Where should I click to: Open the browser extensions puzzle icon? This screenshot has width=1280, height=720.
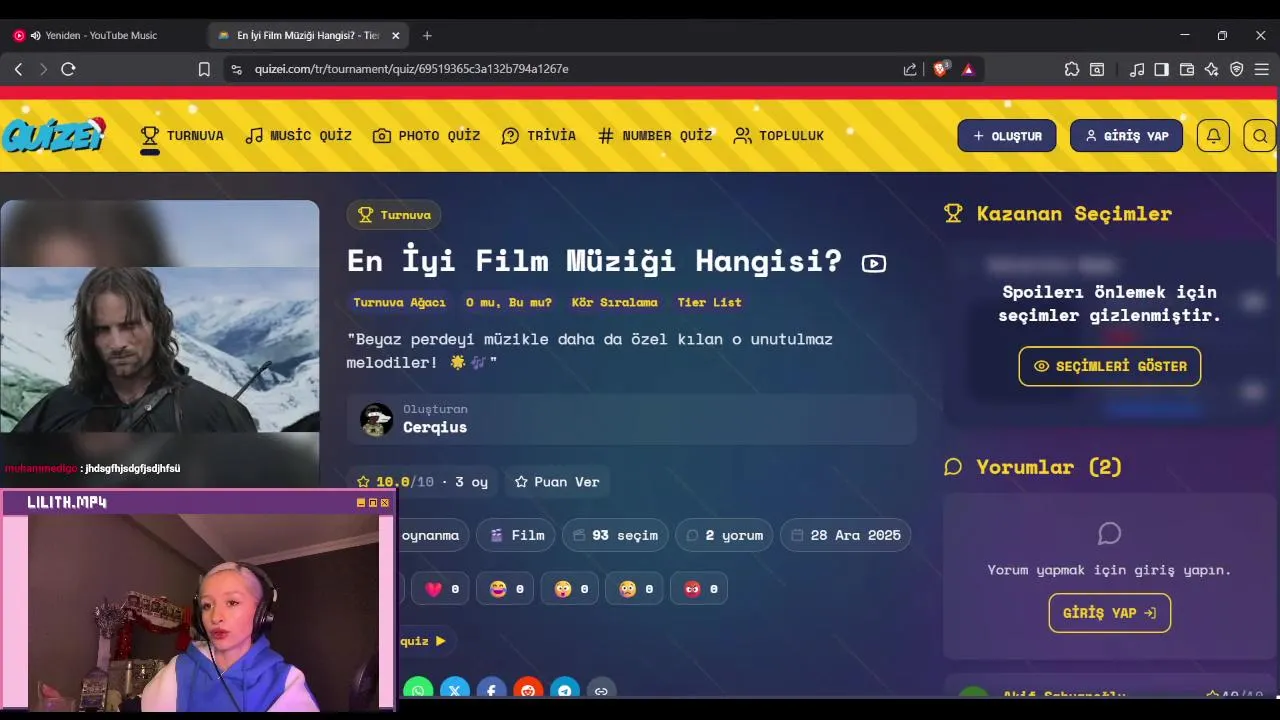[x=1072, y=69]
